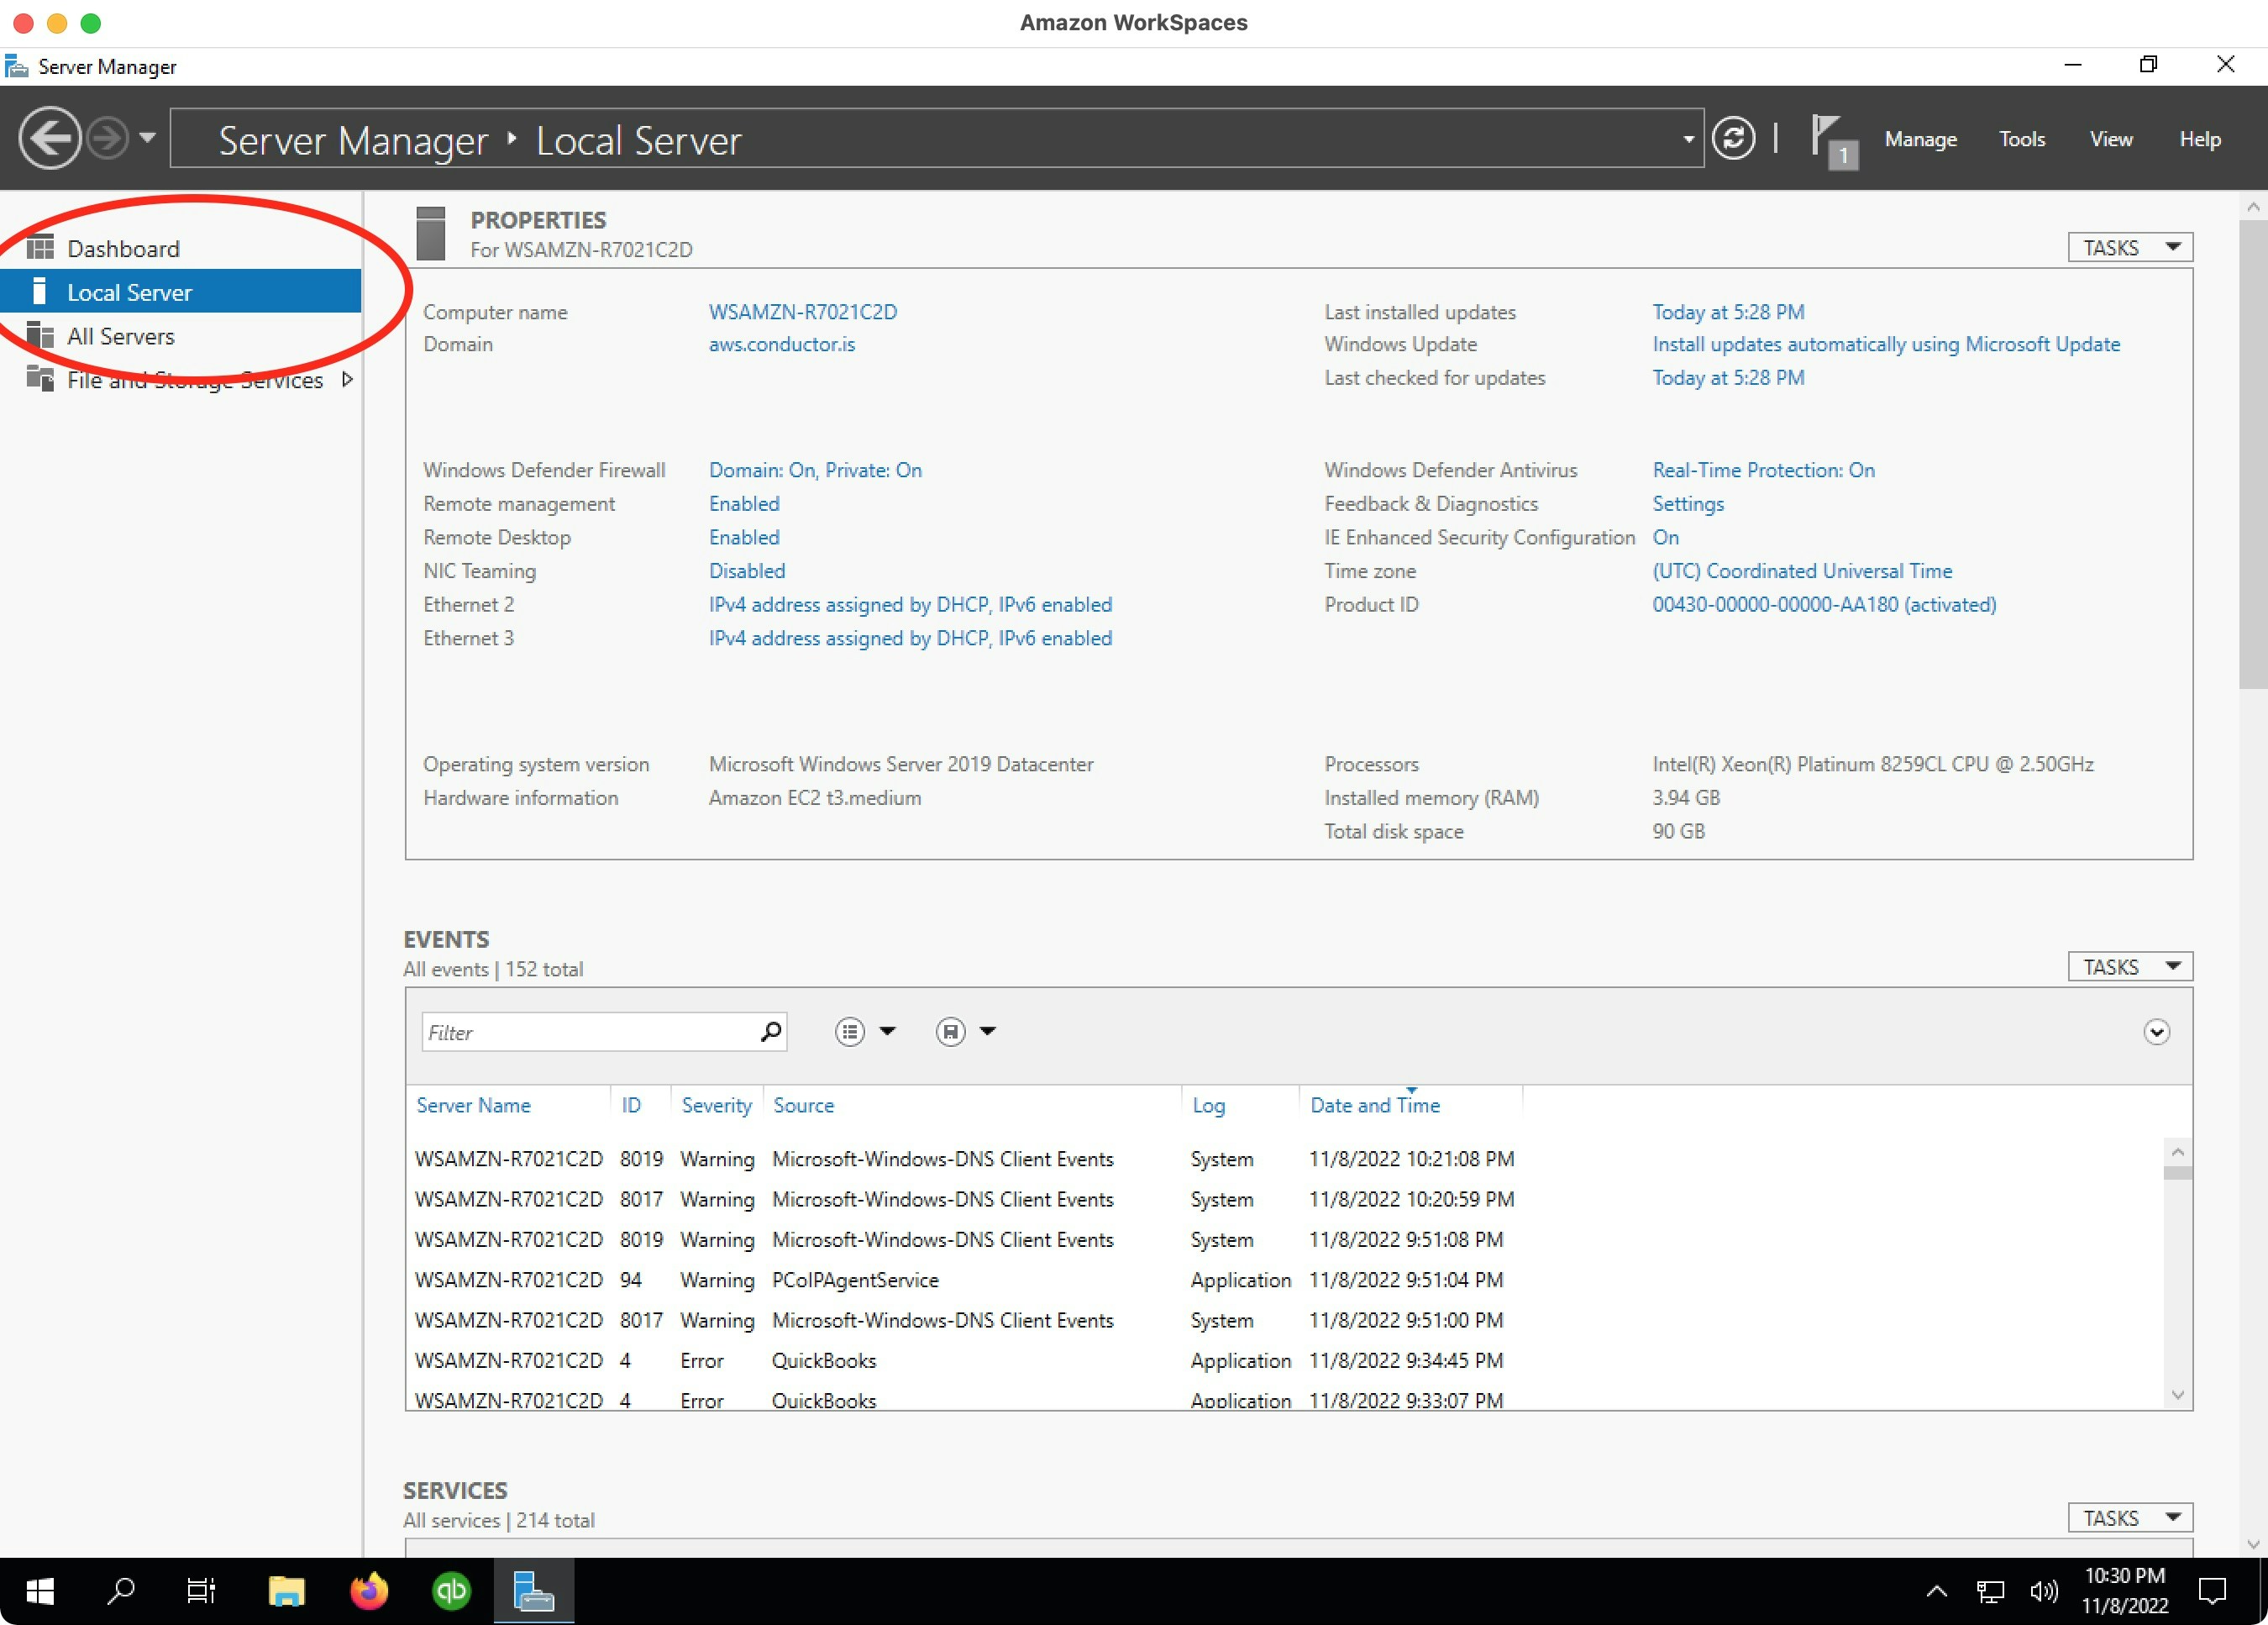The image size is (2268, 1625).
Task: Open the Events TASKS dropdown
Action: tap(2129, 966)
